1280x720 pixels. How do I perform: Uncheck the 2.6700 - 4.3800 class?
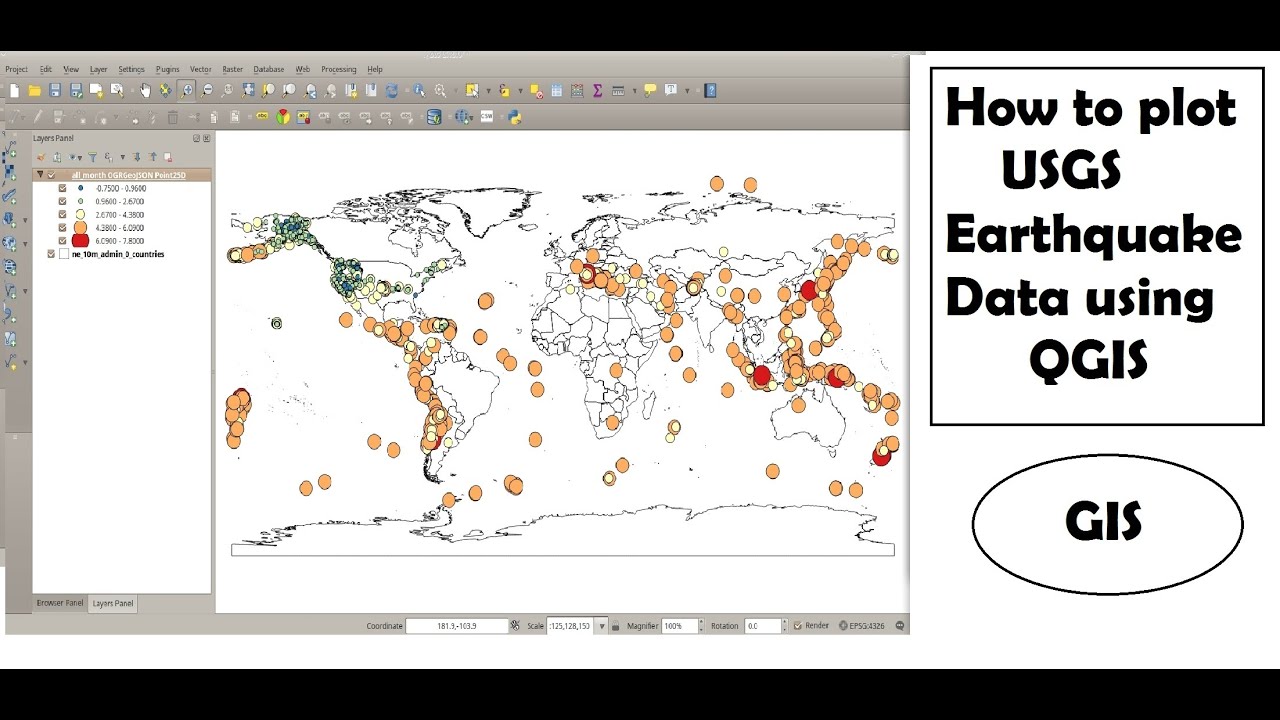point(63,214)
